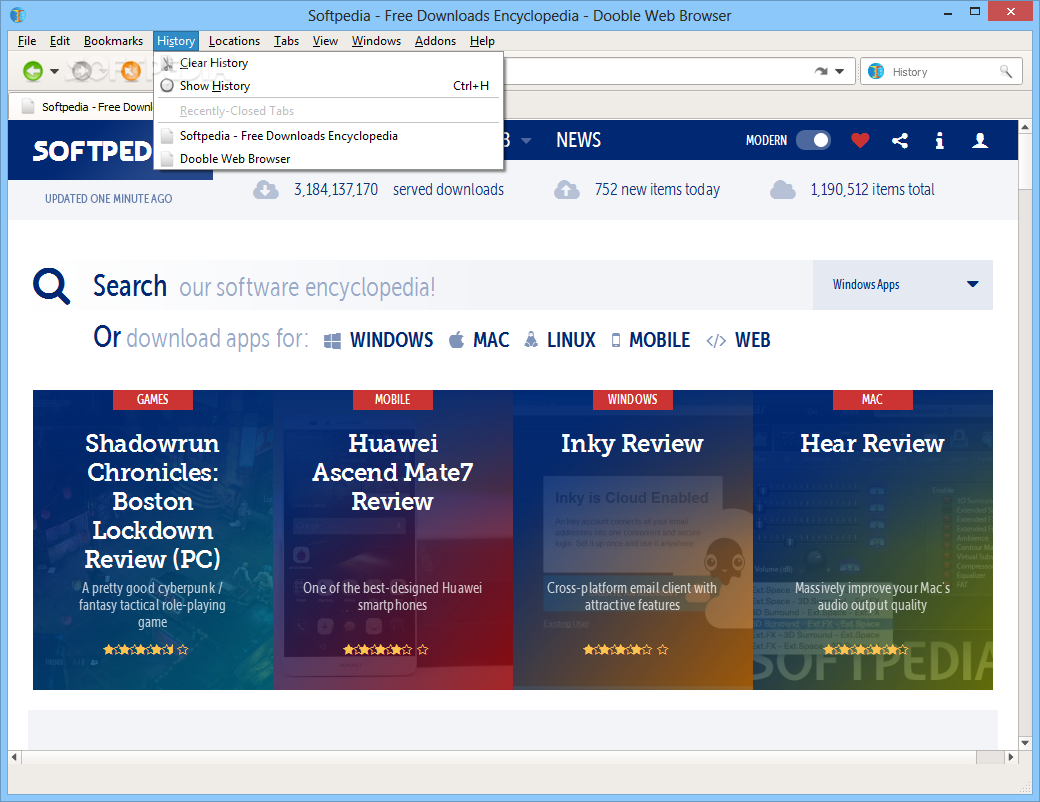Open Hear Review card
This screenshot has height=802, width=1040.
pos(873,539)
